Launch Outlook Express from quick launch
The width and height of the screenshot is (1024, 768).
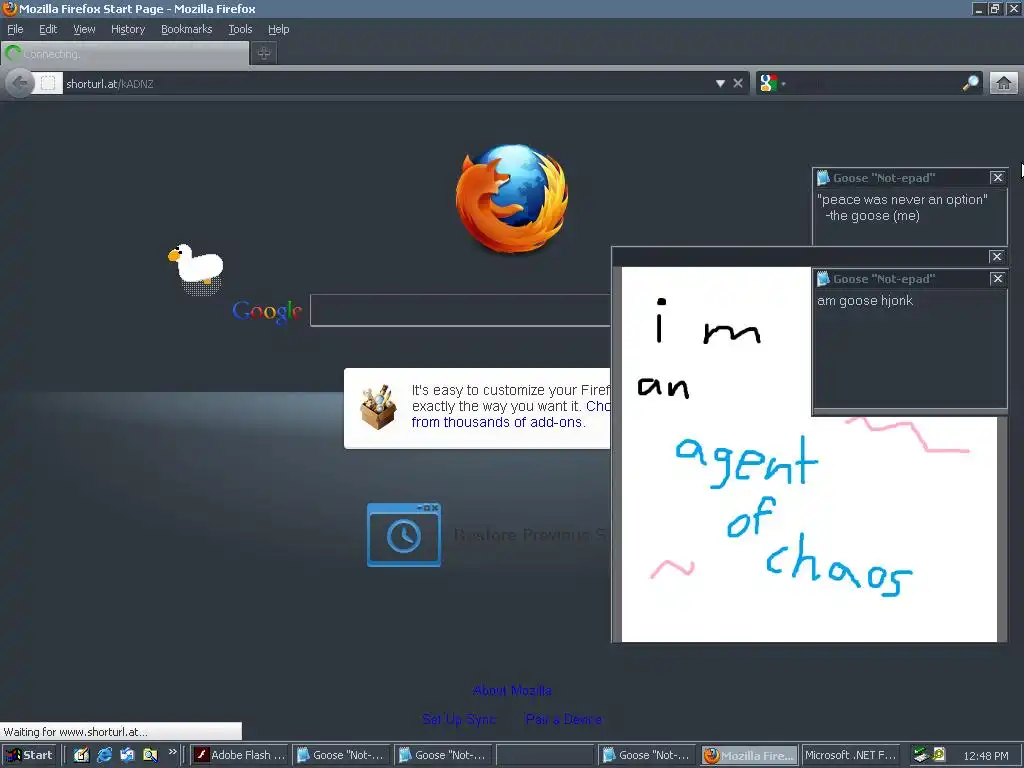click(x=127, y=755)
